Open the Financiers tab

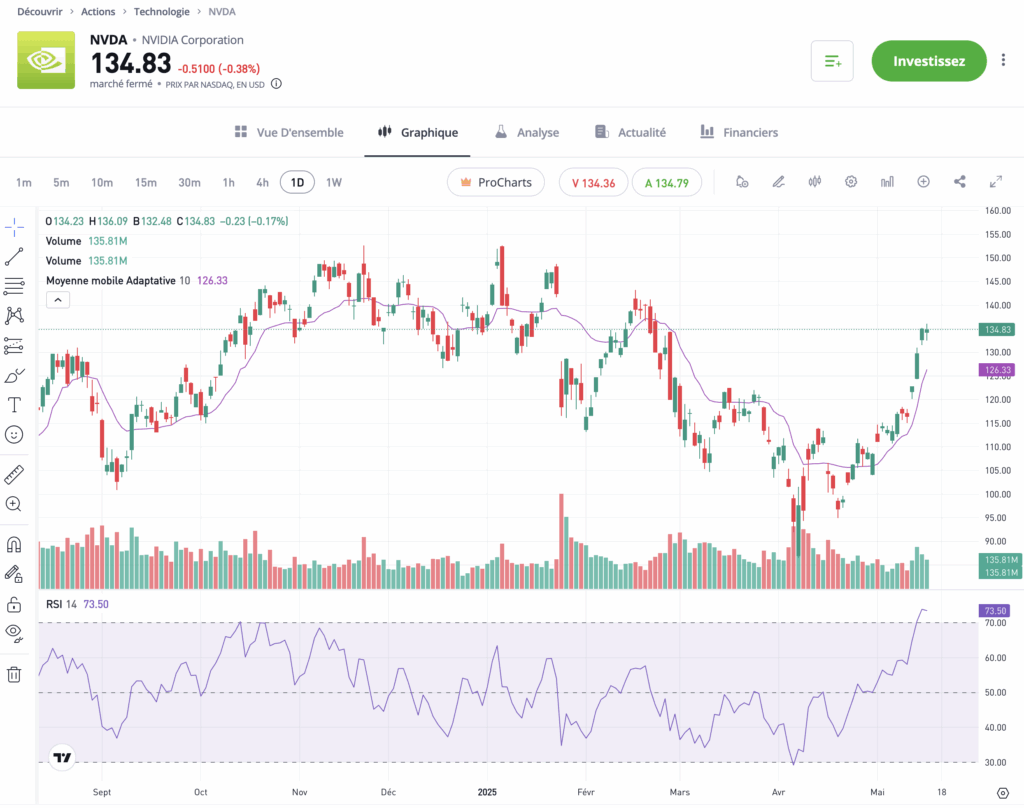(x=739, y=132)
